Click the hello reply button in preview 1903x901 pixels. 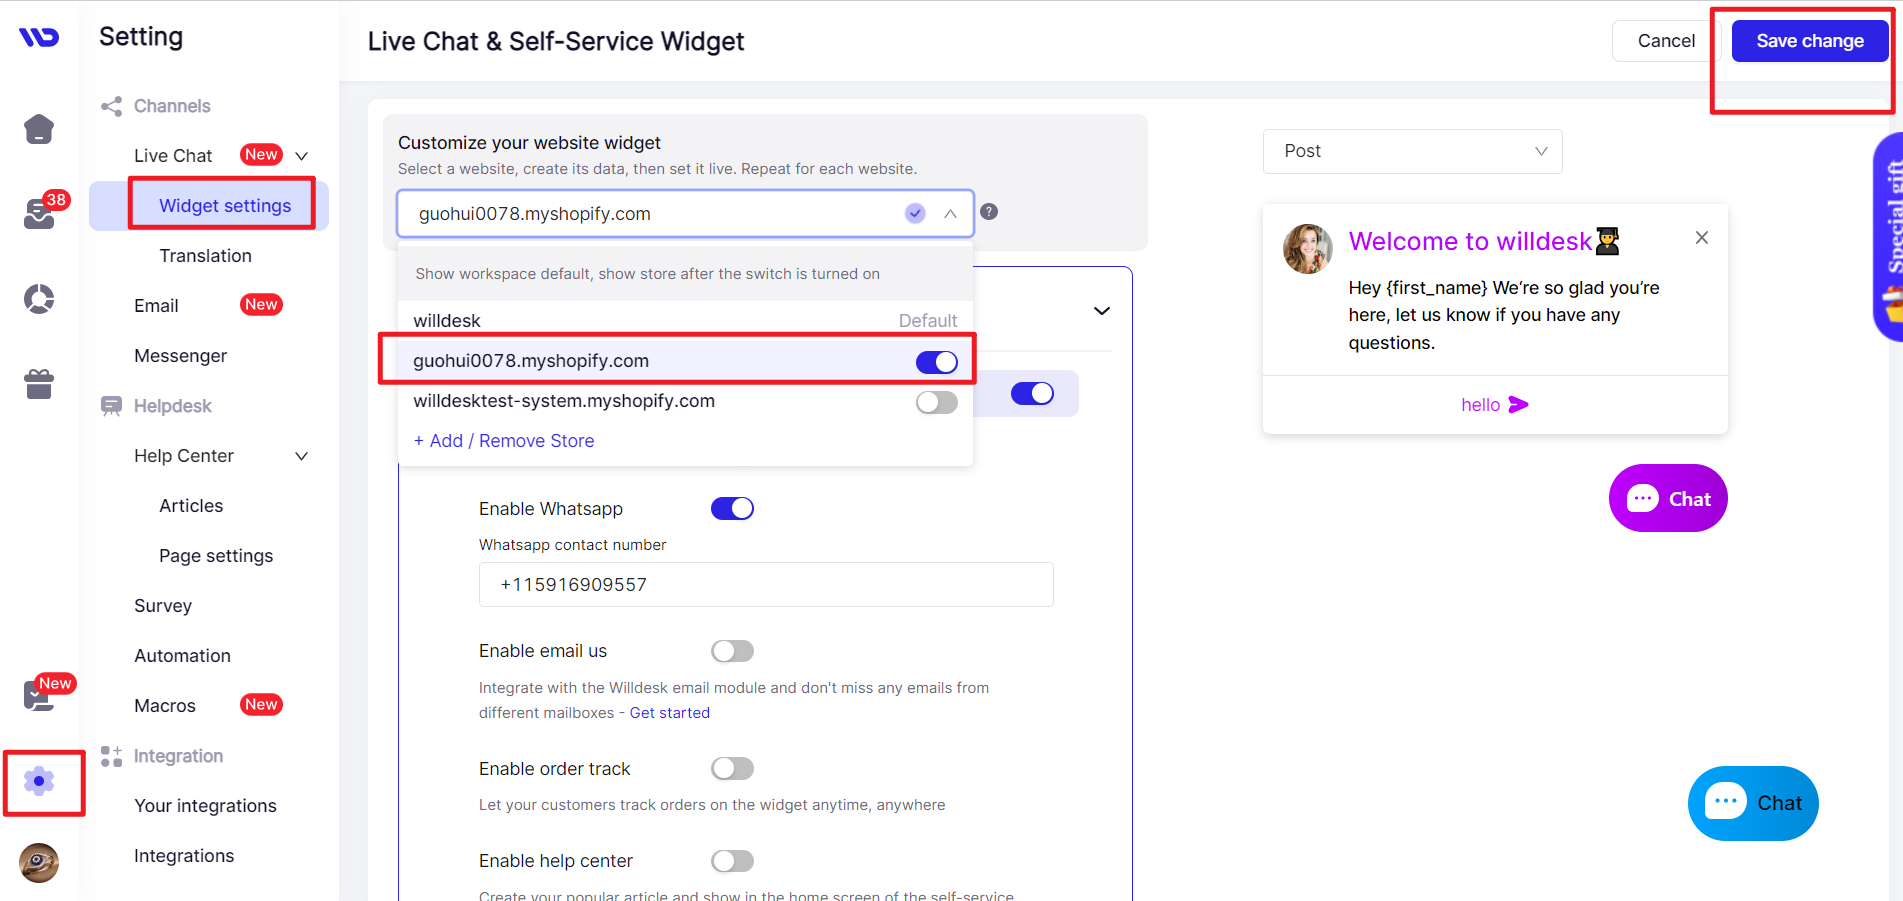(1495, 405)
